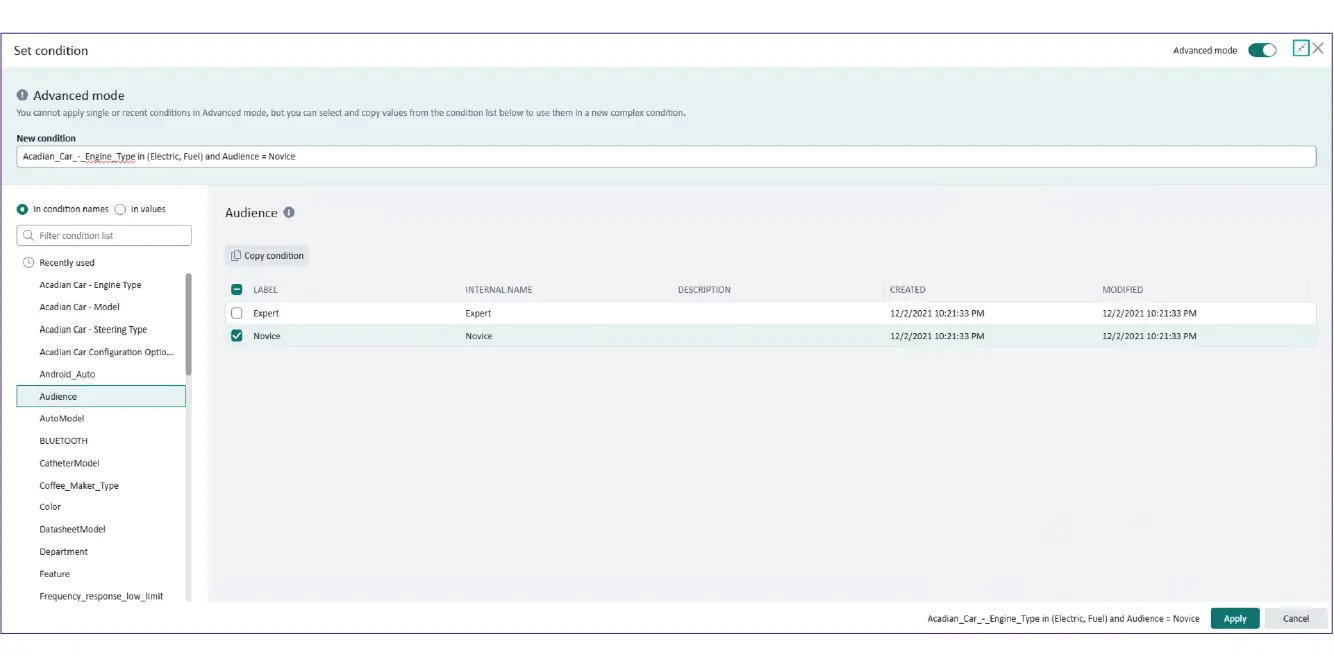Check the Expert row checkbox
This screenshot has height=667, width=1334.
click(237, 313)
